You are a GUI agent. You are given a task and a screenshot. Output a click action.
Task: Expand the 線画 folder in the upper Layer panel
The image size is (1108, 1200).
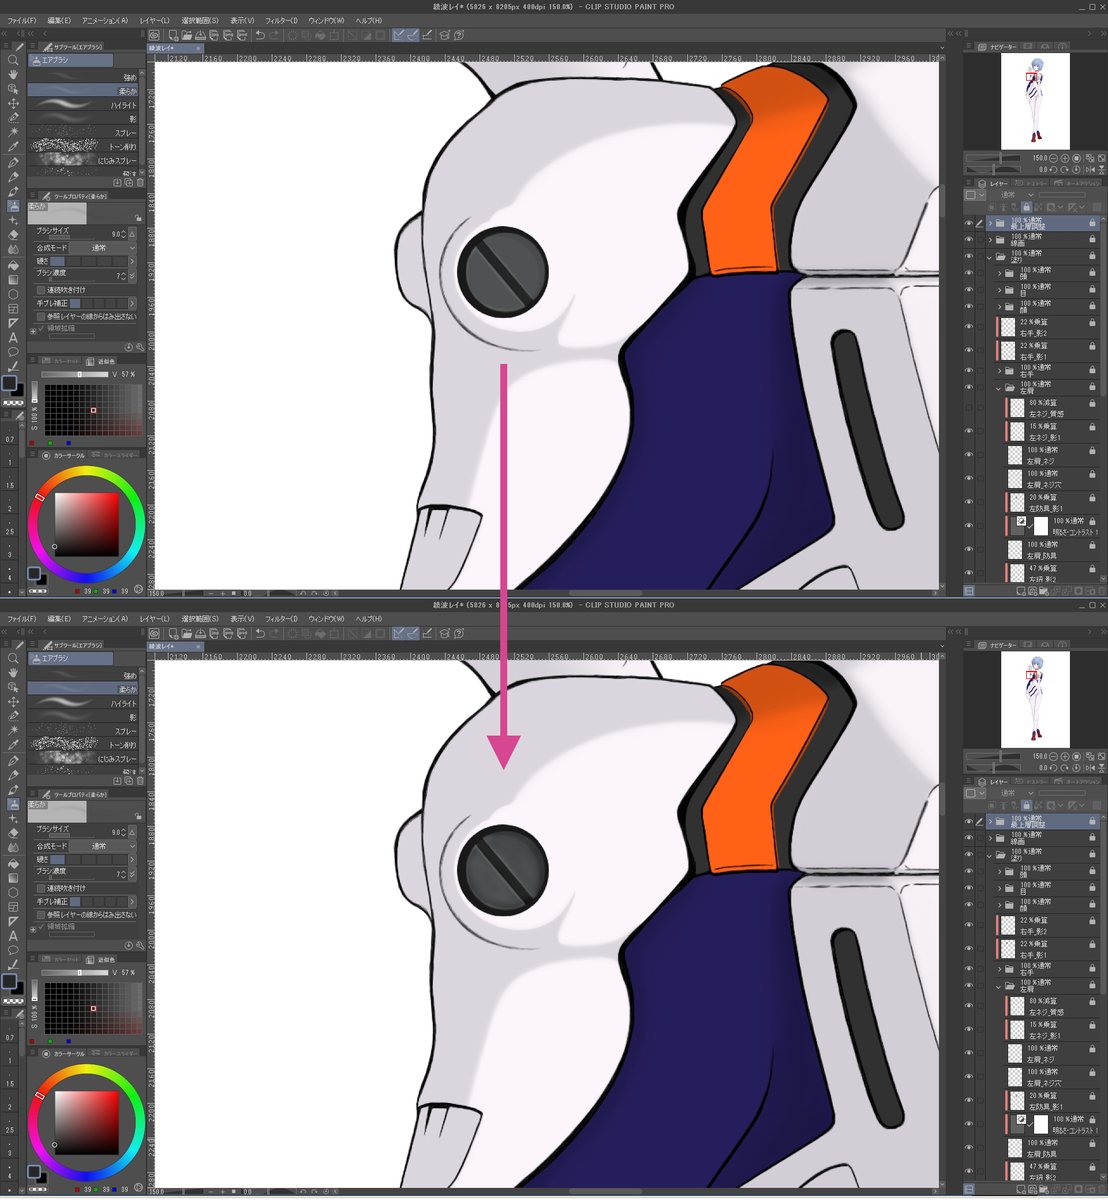pos(991,240)
